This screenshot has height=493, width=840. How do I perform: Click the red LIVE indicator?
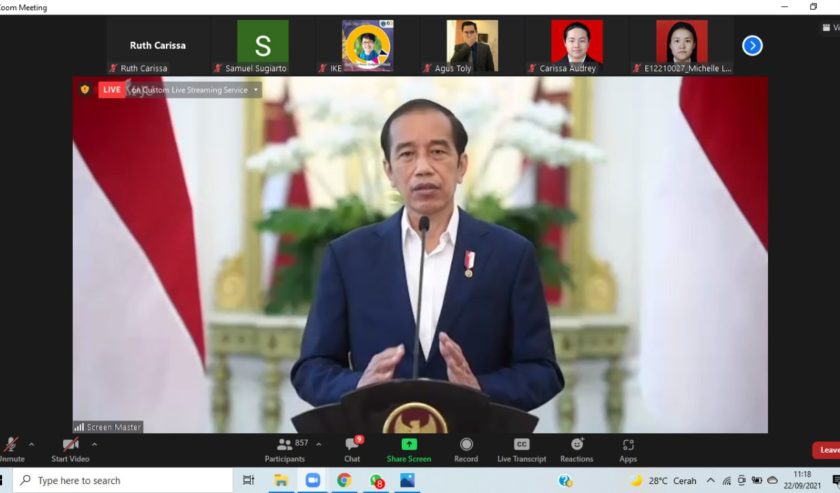click(111, 90)
